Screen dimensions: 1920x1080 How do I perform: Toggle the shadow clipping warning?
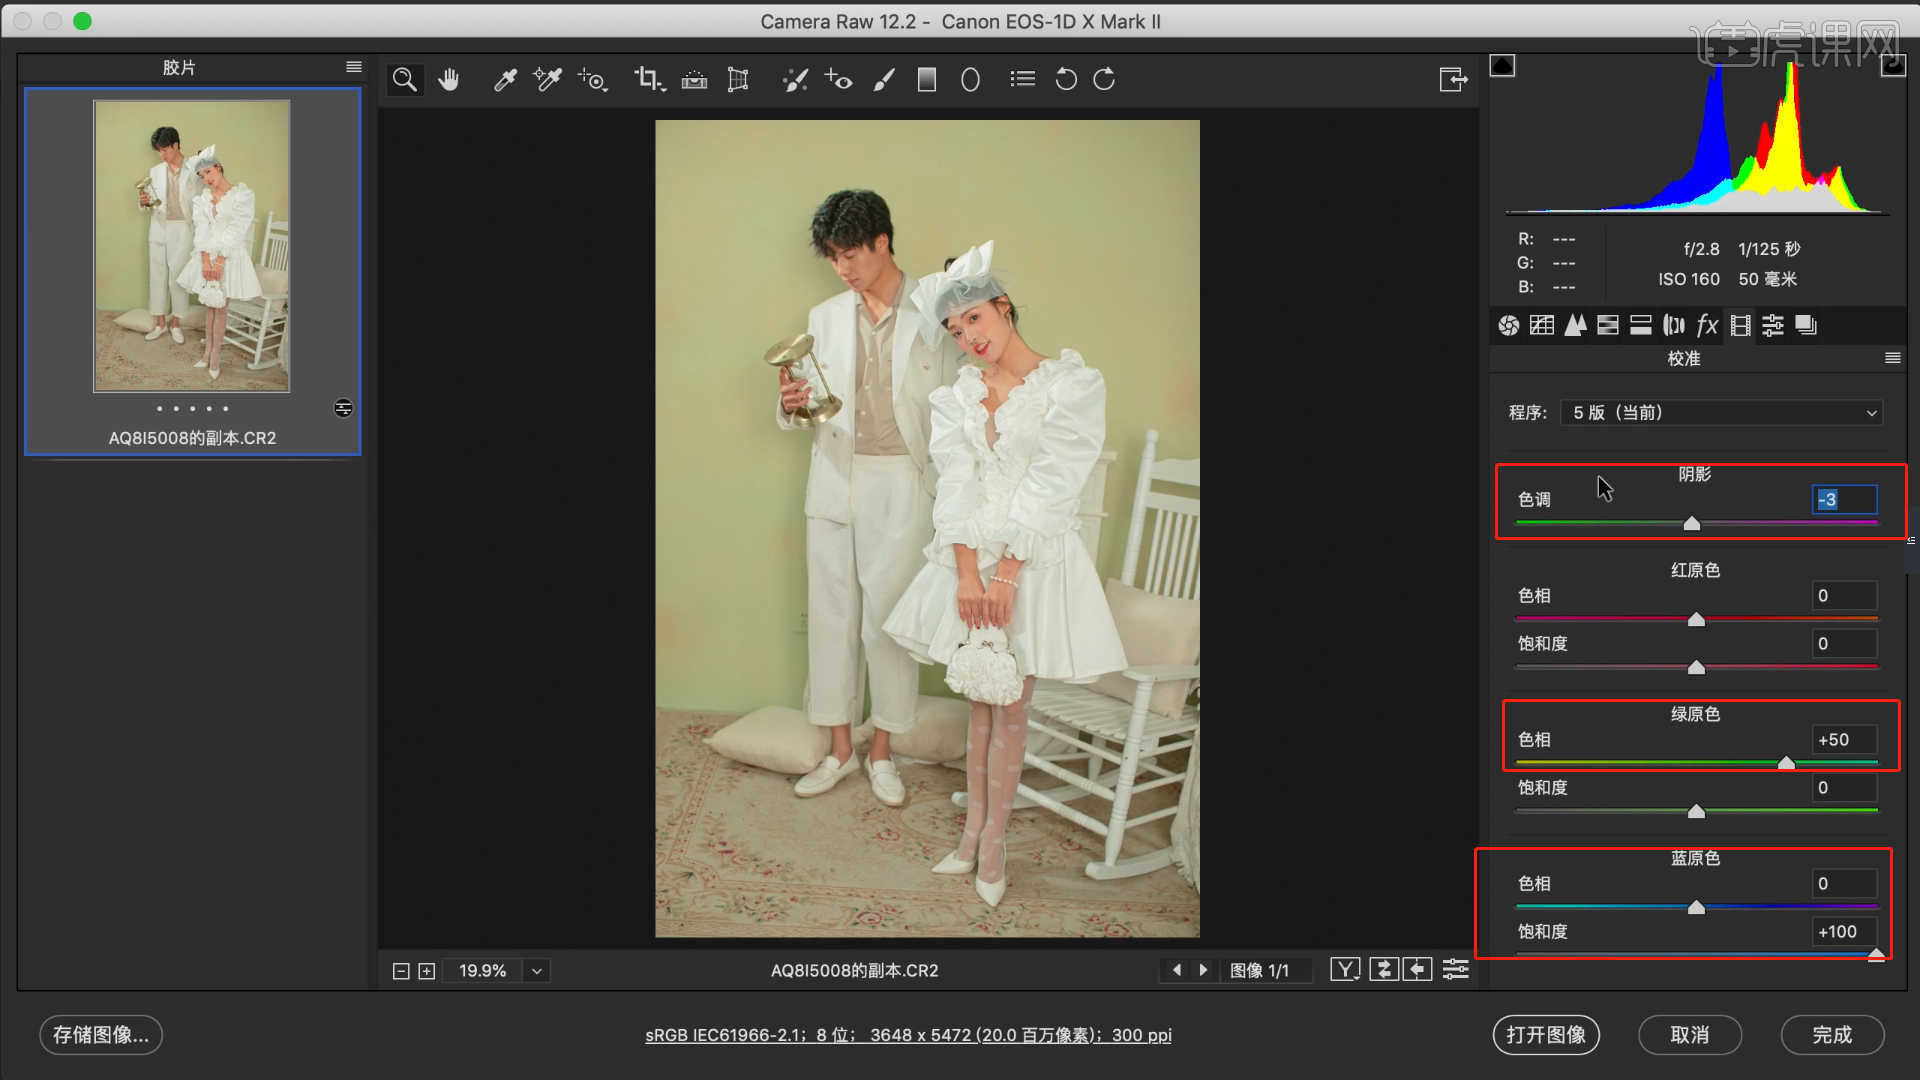[x=1502, y=66]
